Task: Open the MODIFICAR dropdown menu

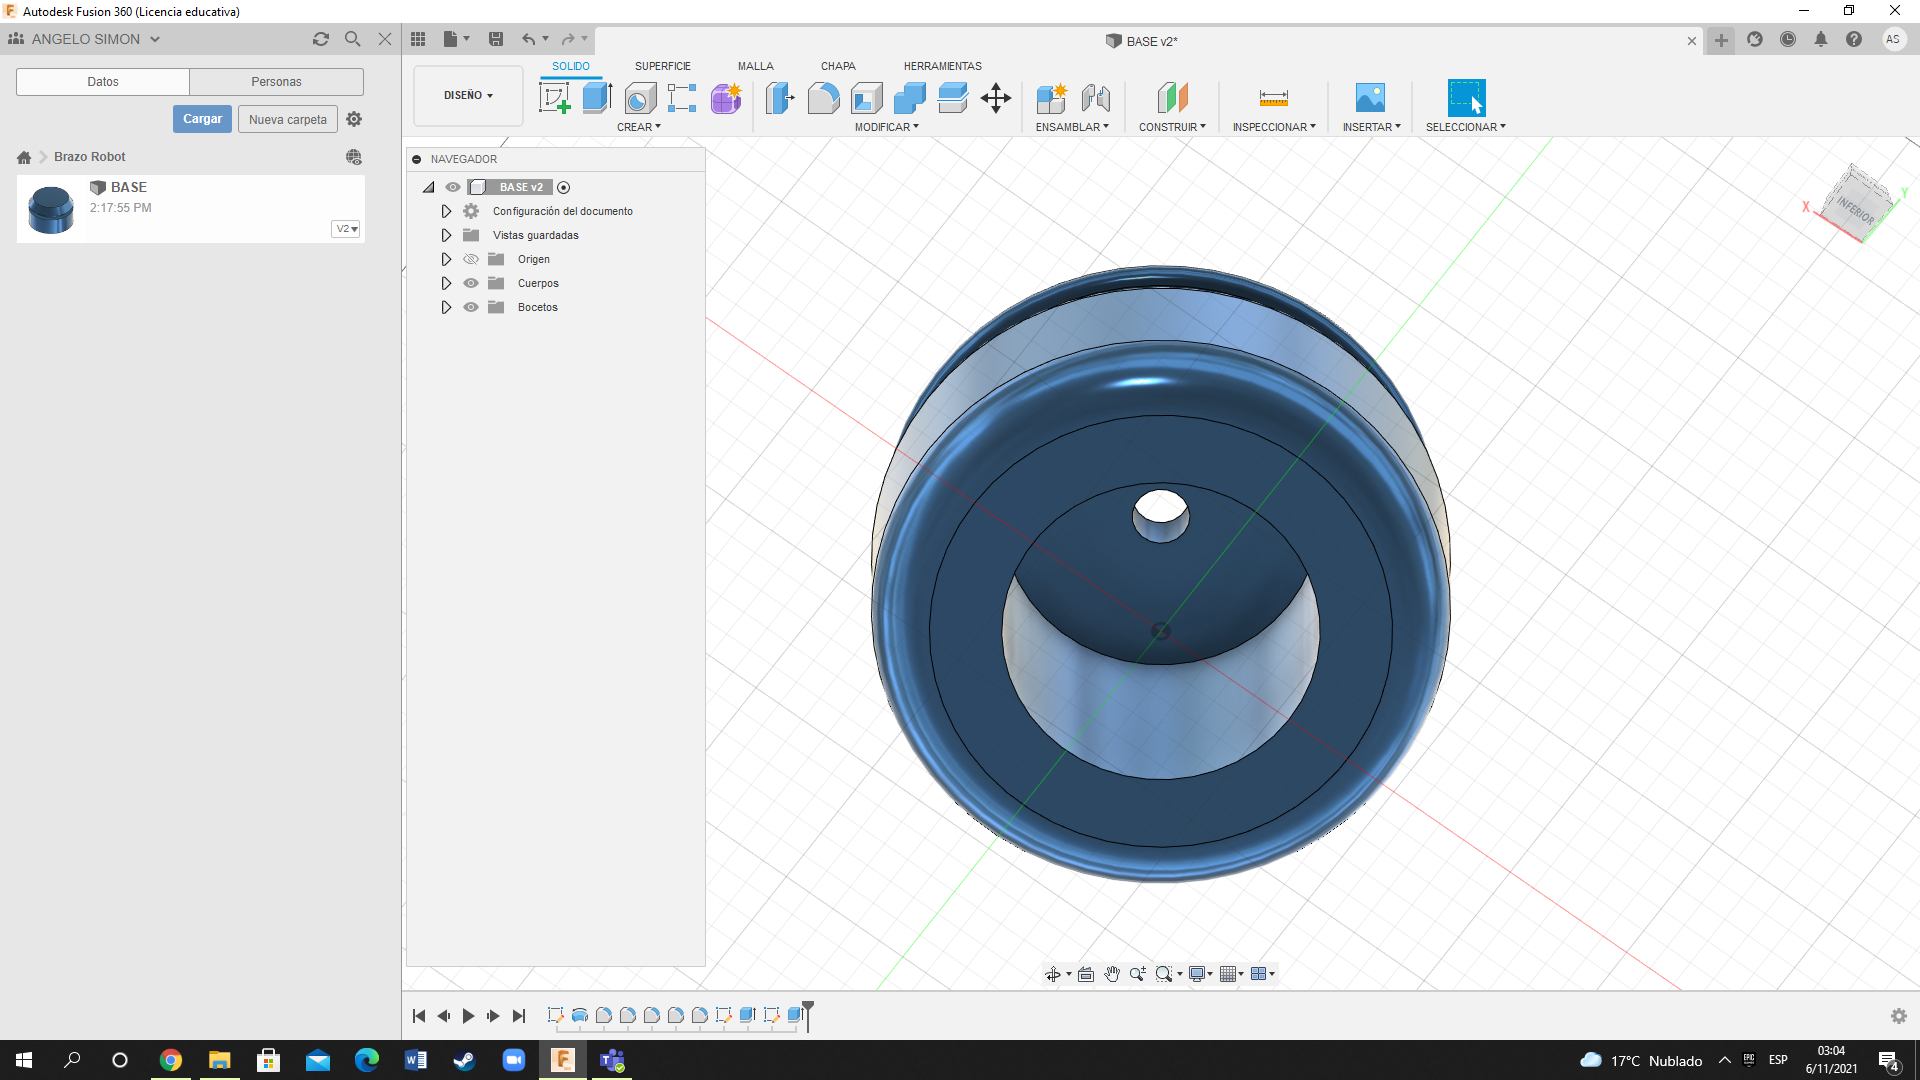Action: point(886,127)
